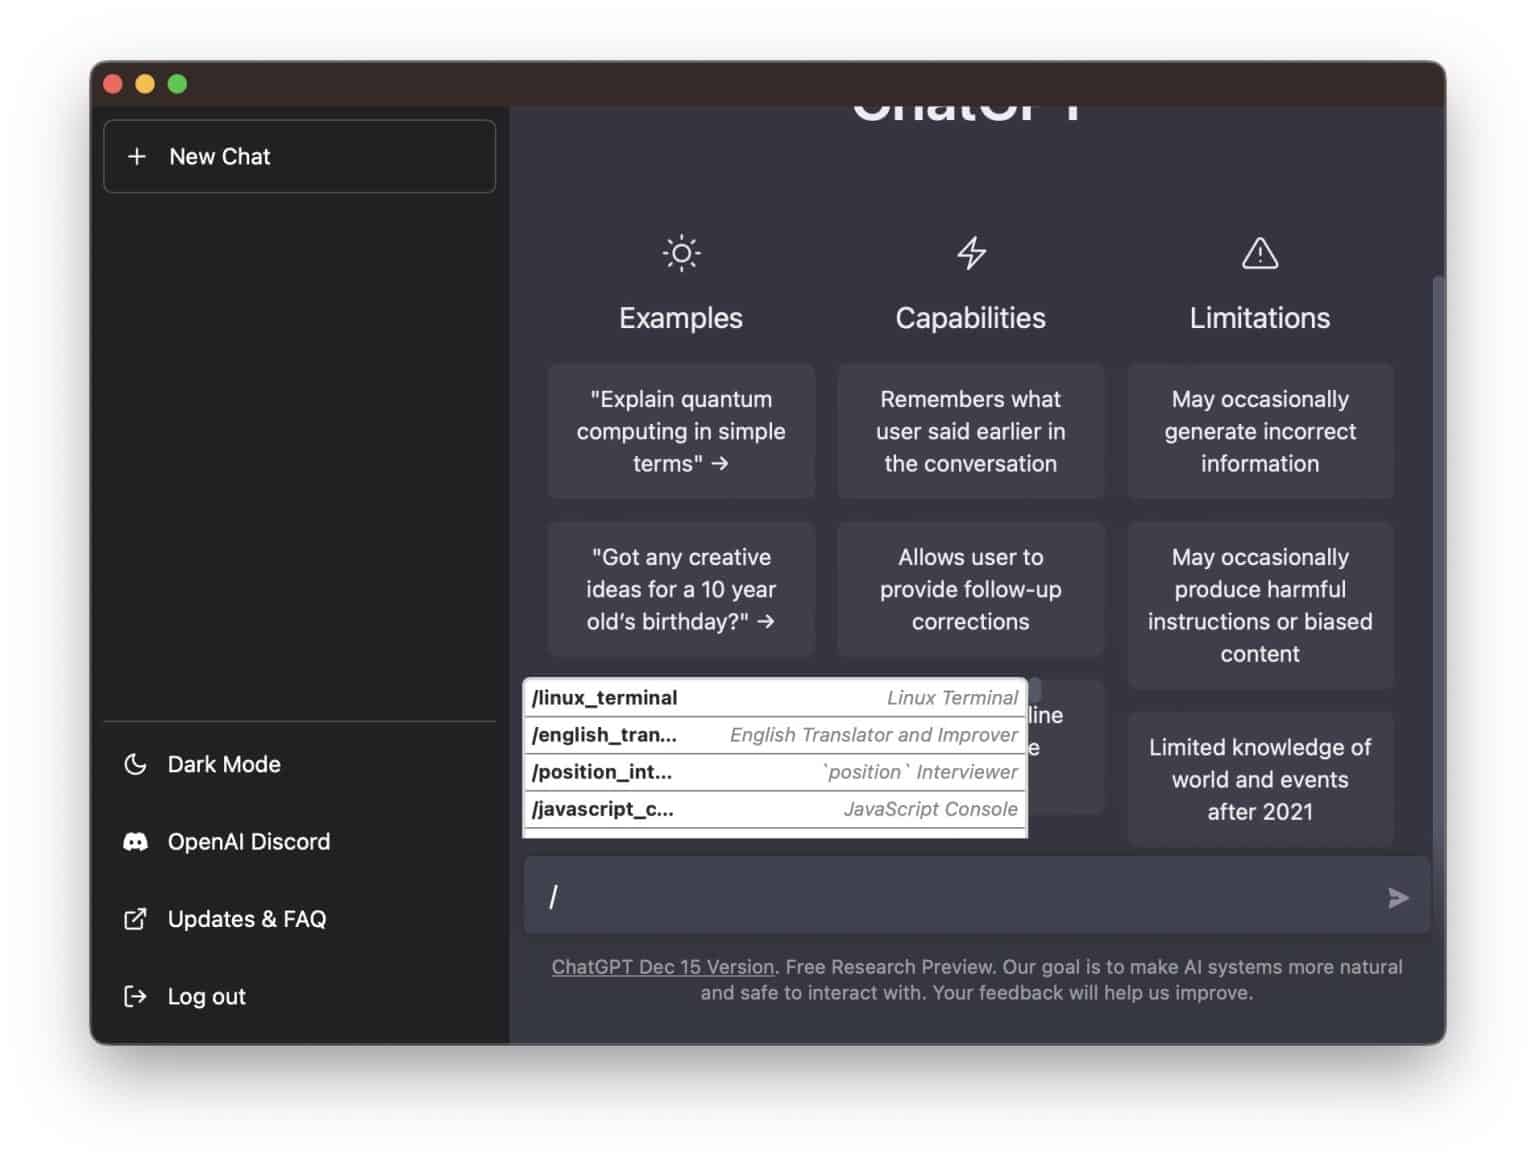
Task: Open the ChatGPT Dec 15 Version link
Action: click(x=662, y=966)
